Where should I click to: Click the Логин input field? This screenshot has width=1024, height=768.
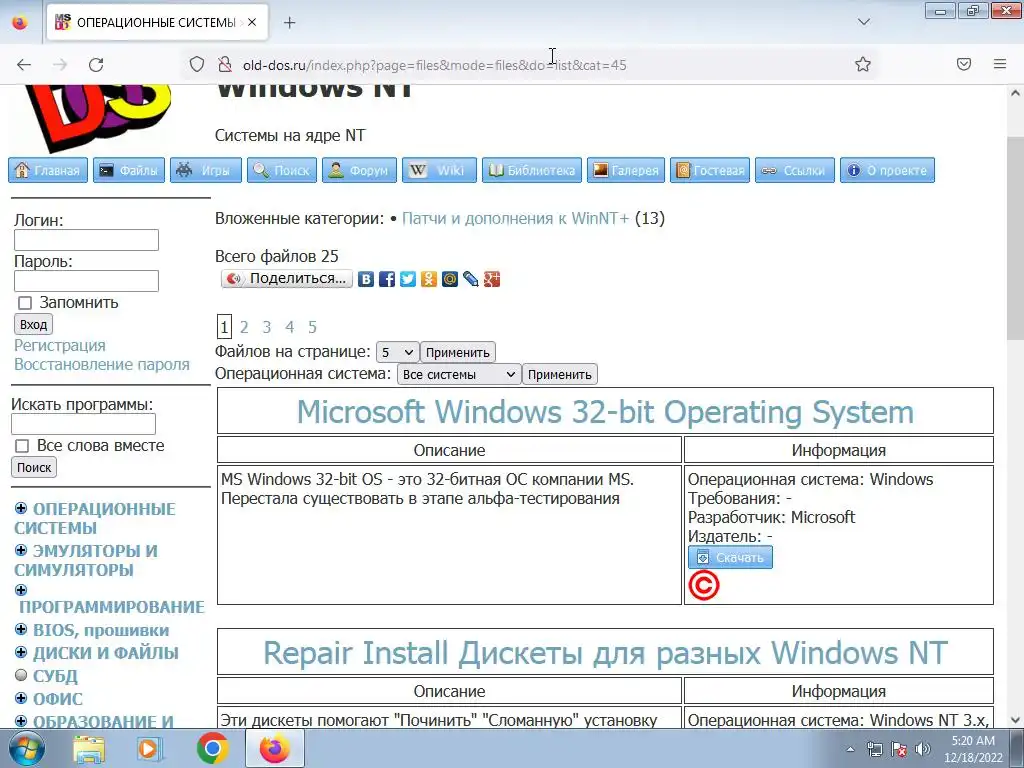[x=86, y=240]
